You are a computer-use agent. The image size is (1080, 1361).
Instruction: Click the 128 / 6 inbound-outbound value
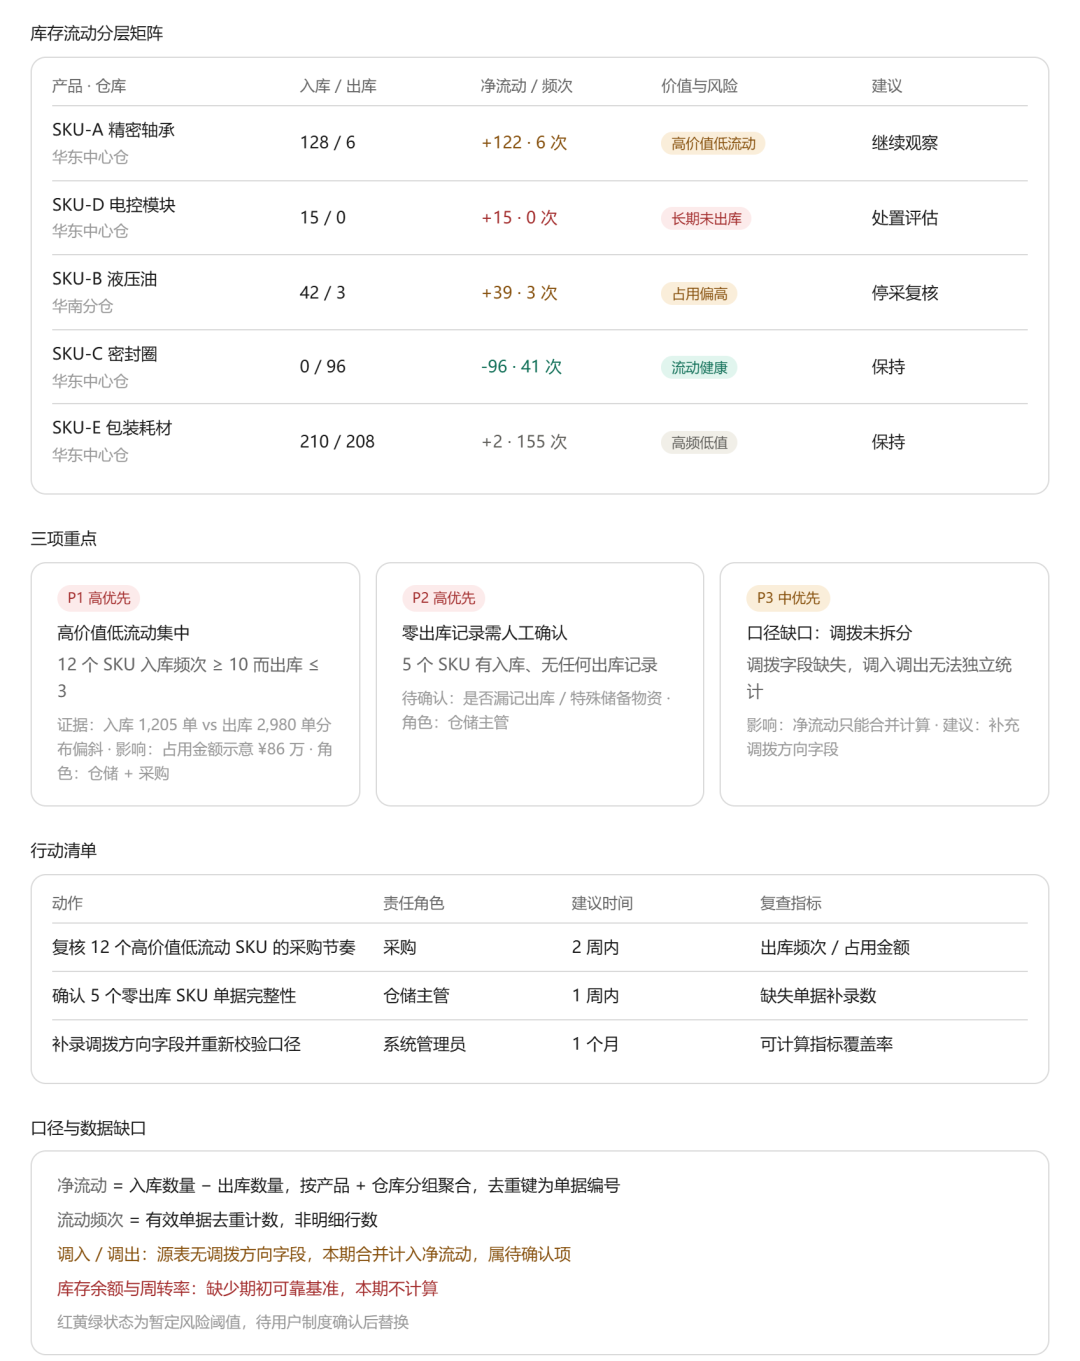click(x=328, y=142)
